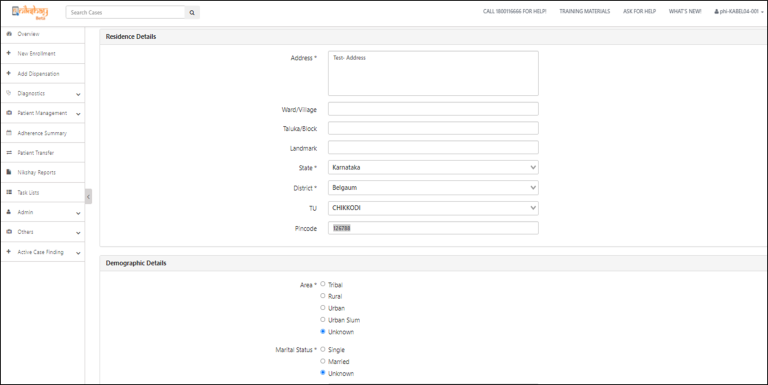This screenshot has width=768, height=385.
Task: Open the State dropdown showing Karnataka
Action: [x=433, y=168]
